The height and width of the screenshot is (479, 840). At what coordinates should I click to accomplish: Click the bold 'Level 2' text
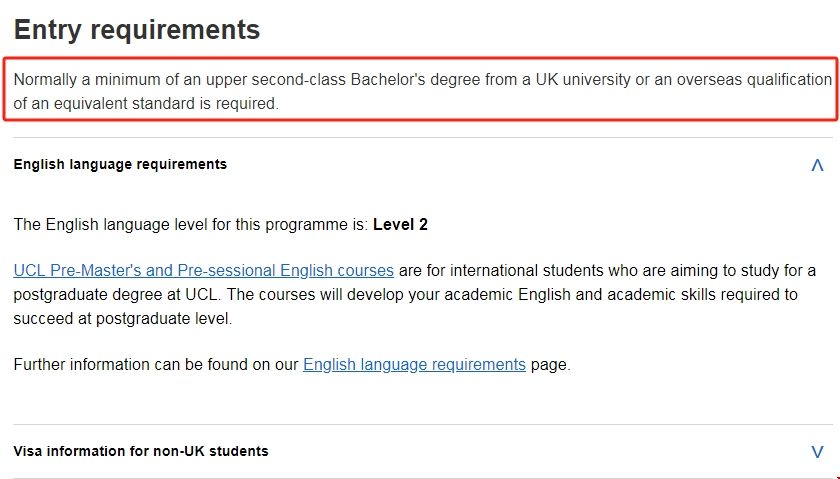pyautogui.click(x=400, y=225)
